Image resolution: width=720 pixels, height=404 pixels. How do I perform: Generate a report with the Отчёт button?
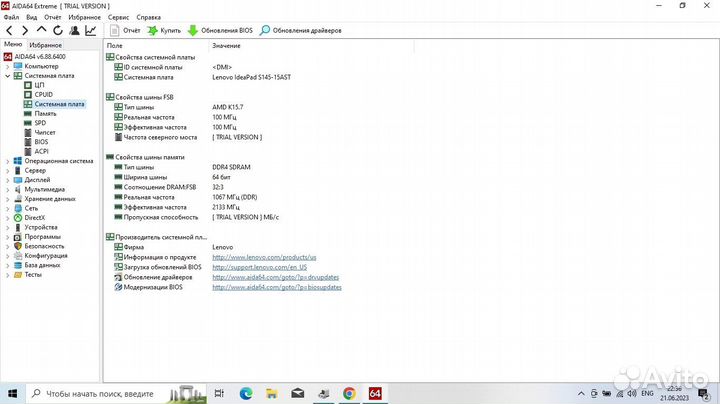[x=125, y=30]
